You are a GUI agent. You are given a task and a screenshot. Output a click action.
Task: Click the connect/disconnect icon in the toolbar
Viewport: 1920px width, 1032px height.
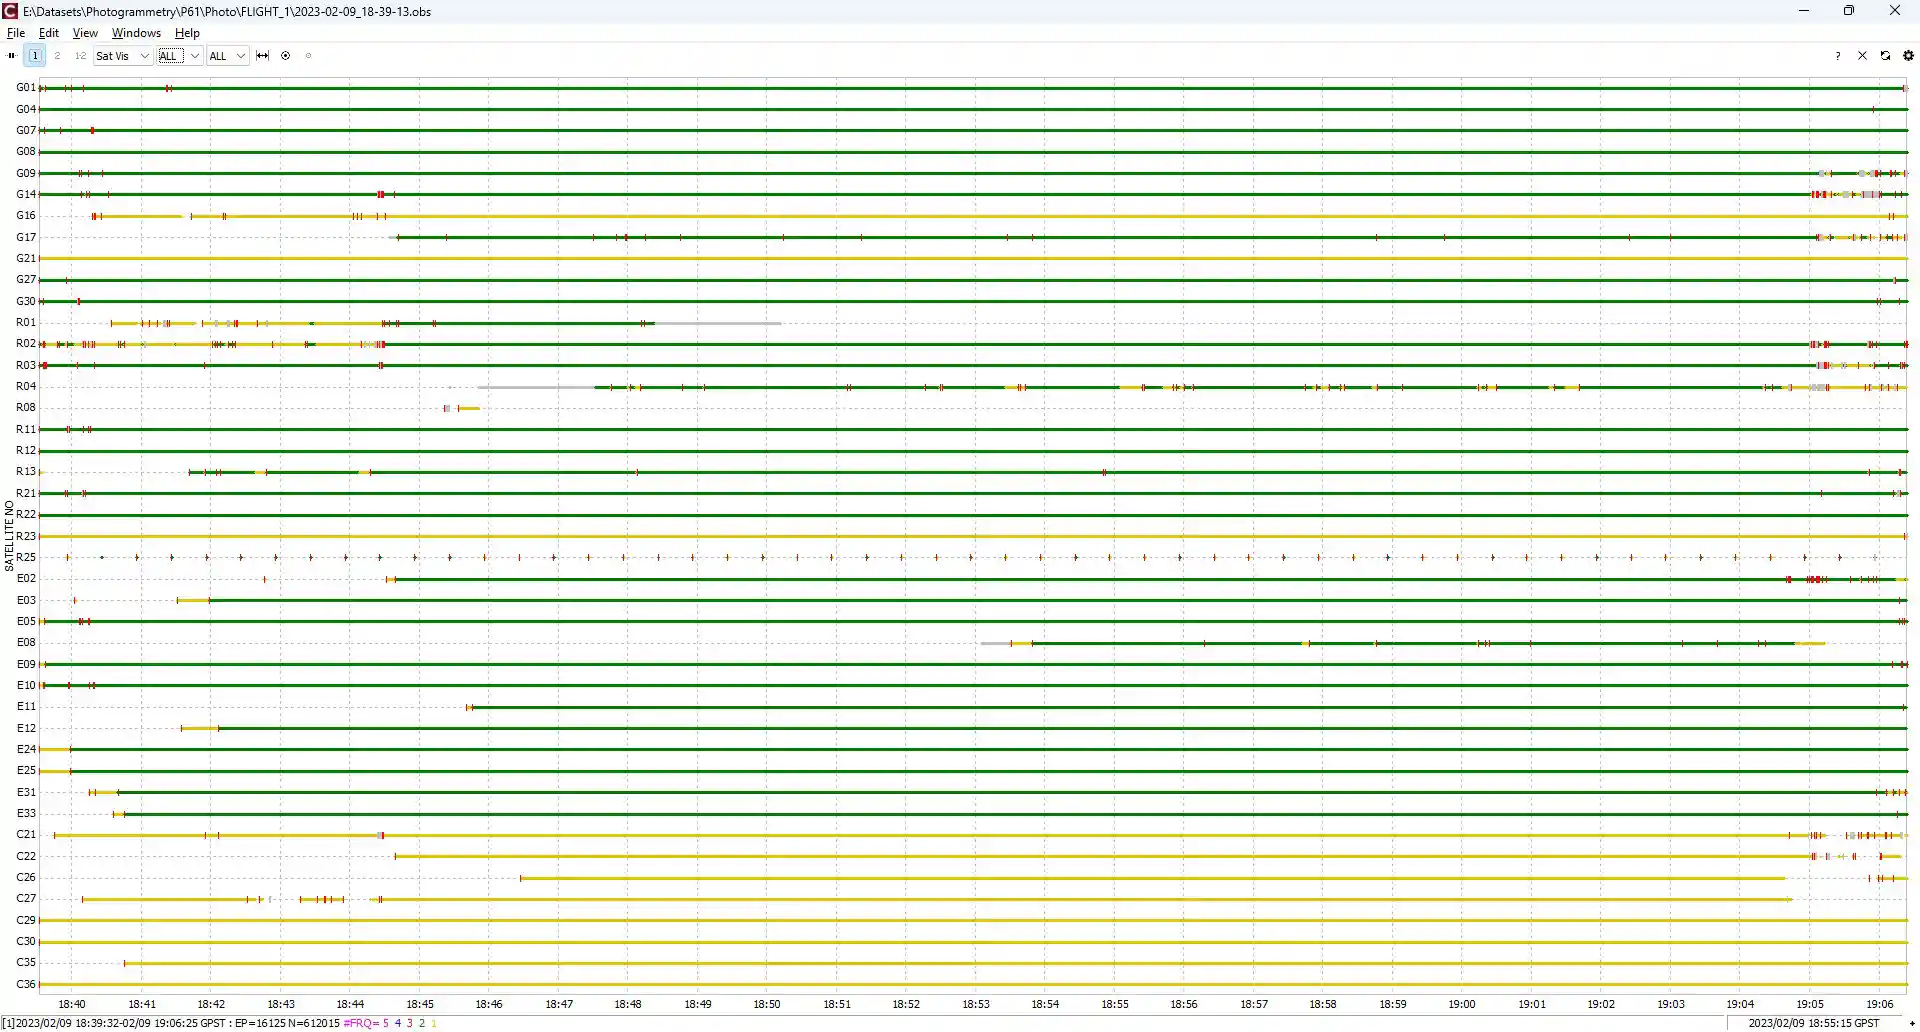click(x=12, y=56)
